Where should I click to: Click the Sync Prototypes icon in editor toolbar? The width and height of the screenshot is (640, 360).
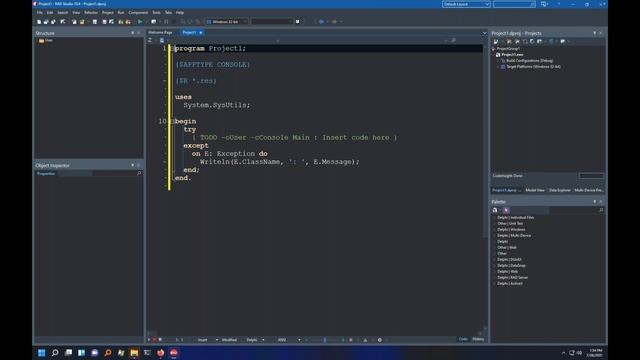click(x=150, y=40)
